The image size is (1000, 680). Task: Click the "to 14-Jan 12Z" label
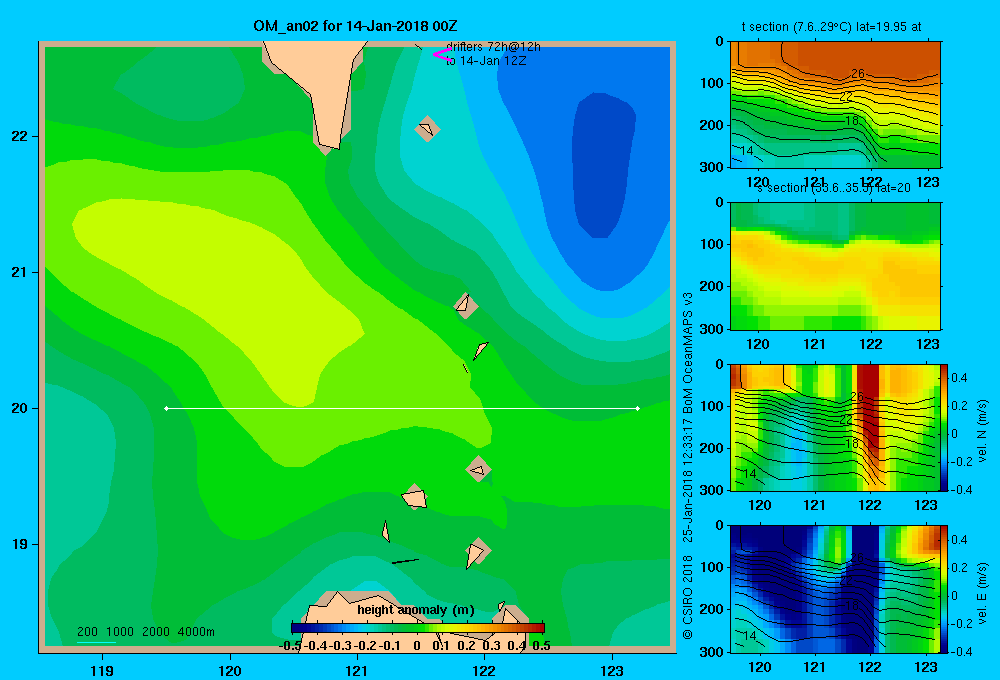click(x=486, y=61)
